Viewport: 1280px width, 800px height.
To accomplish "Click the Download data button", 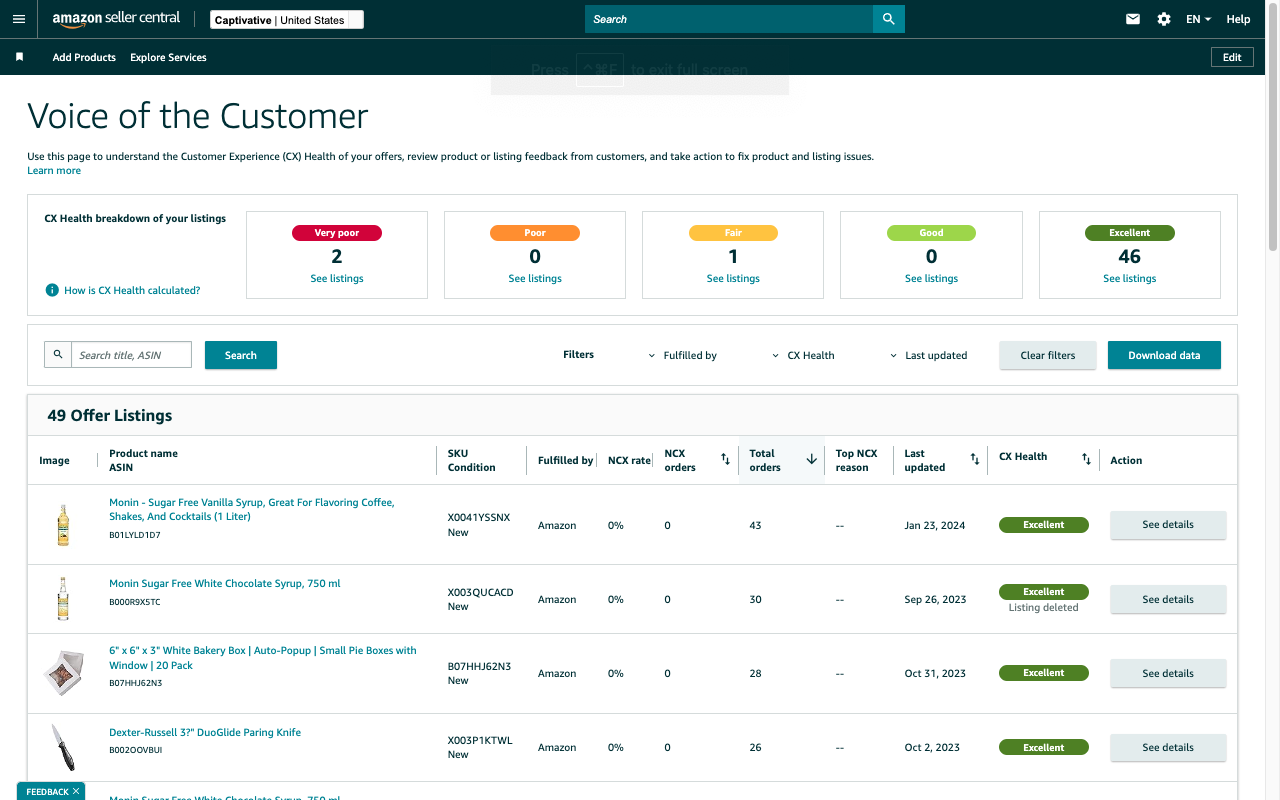I will pos(1164,355).
